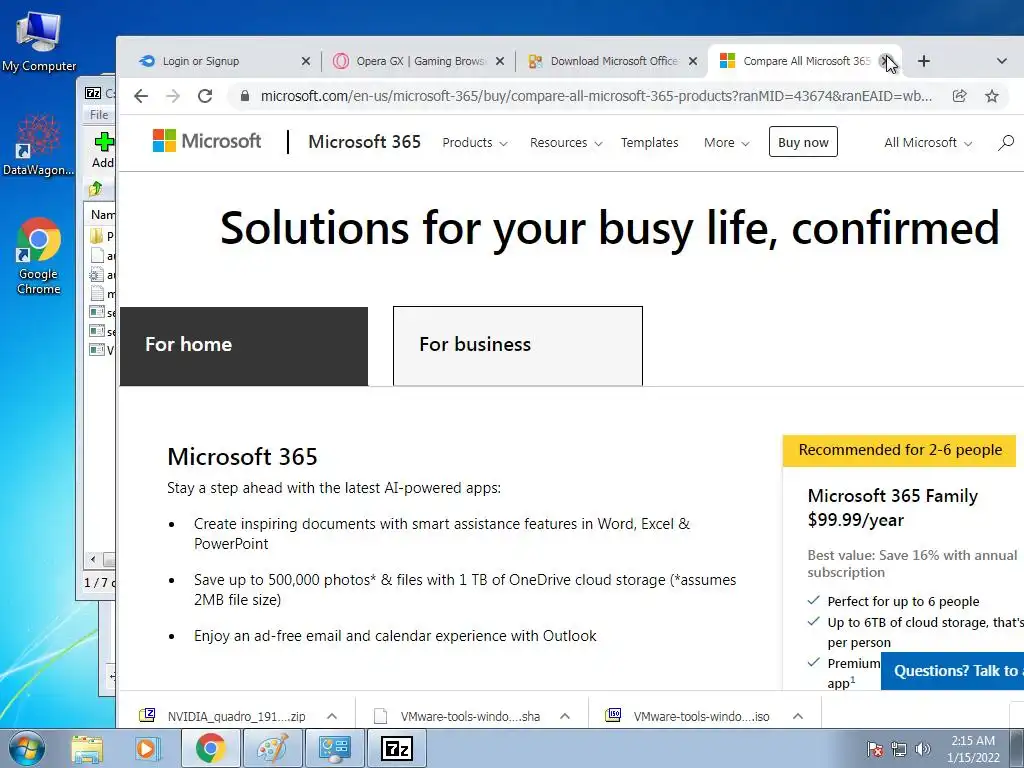This screenshot has height=768, width=1024.
Task: Click the volume speaker tray icon
Action: click(x=923, y=749)
